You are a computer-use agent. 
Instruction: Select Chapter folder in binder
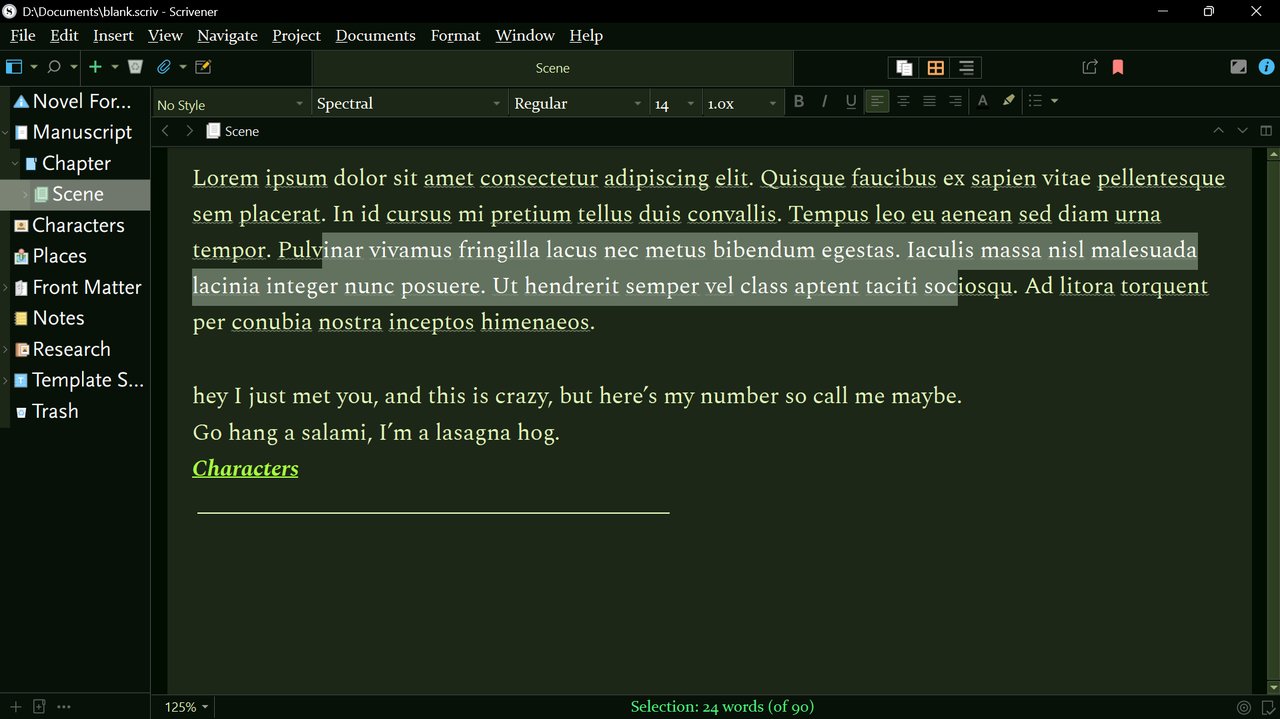pyautogui.click(x=75, y=163)
